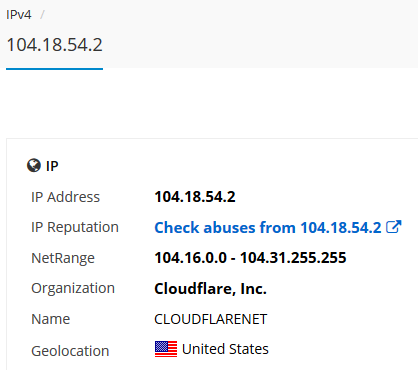Click the CLOUDFLARENET name value

pyautogui.click(x=211, y=319)
